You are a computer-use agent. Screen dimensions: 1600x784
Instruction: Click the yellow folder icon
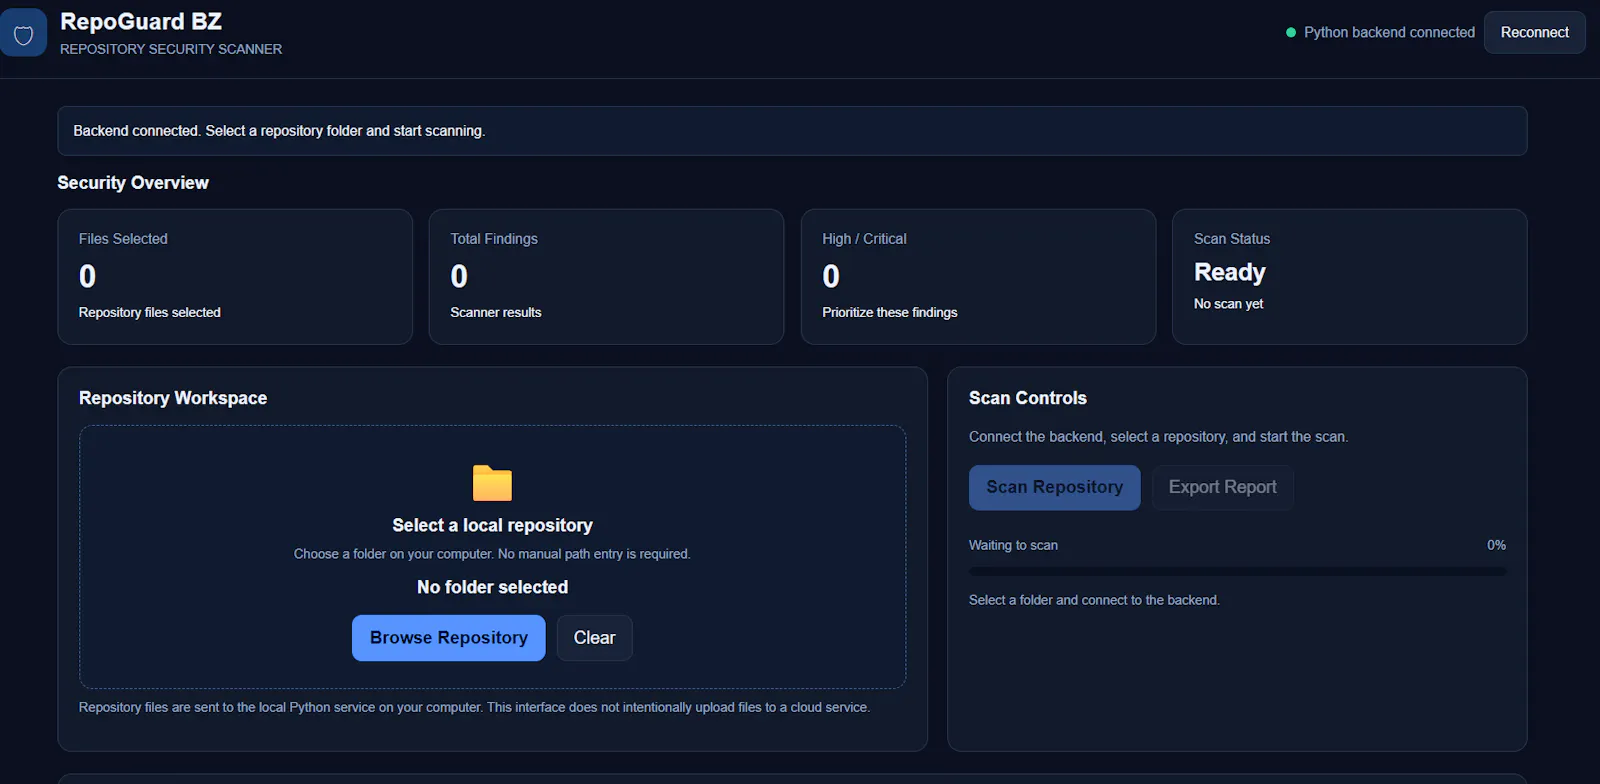tap(492, 483)
